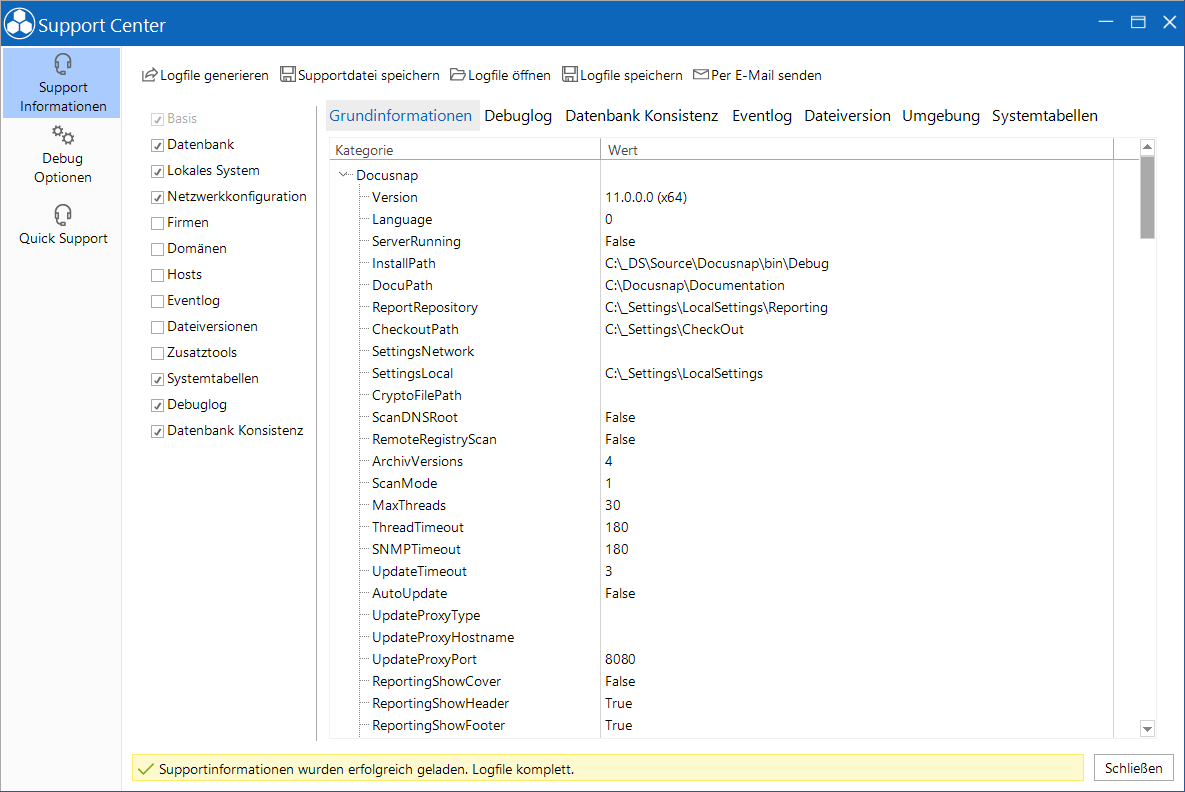Viewport: 1185px width, 792px height.
Task: Uncheck the Debuglog checkbox in the left list
Action: coord(157,405)
